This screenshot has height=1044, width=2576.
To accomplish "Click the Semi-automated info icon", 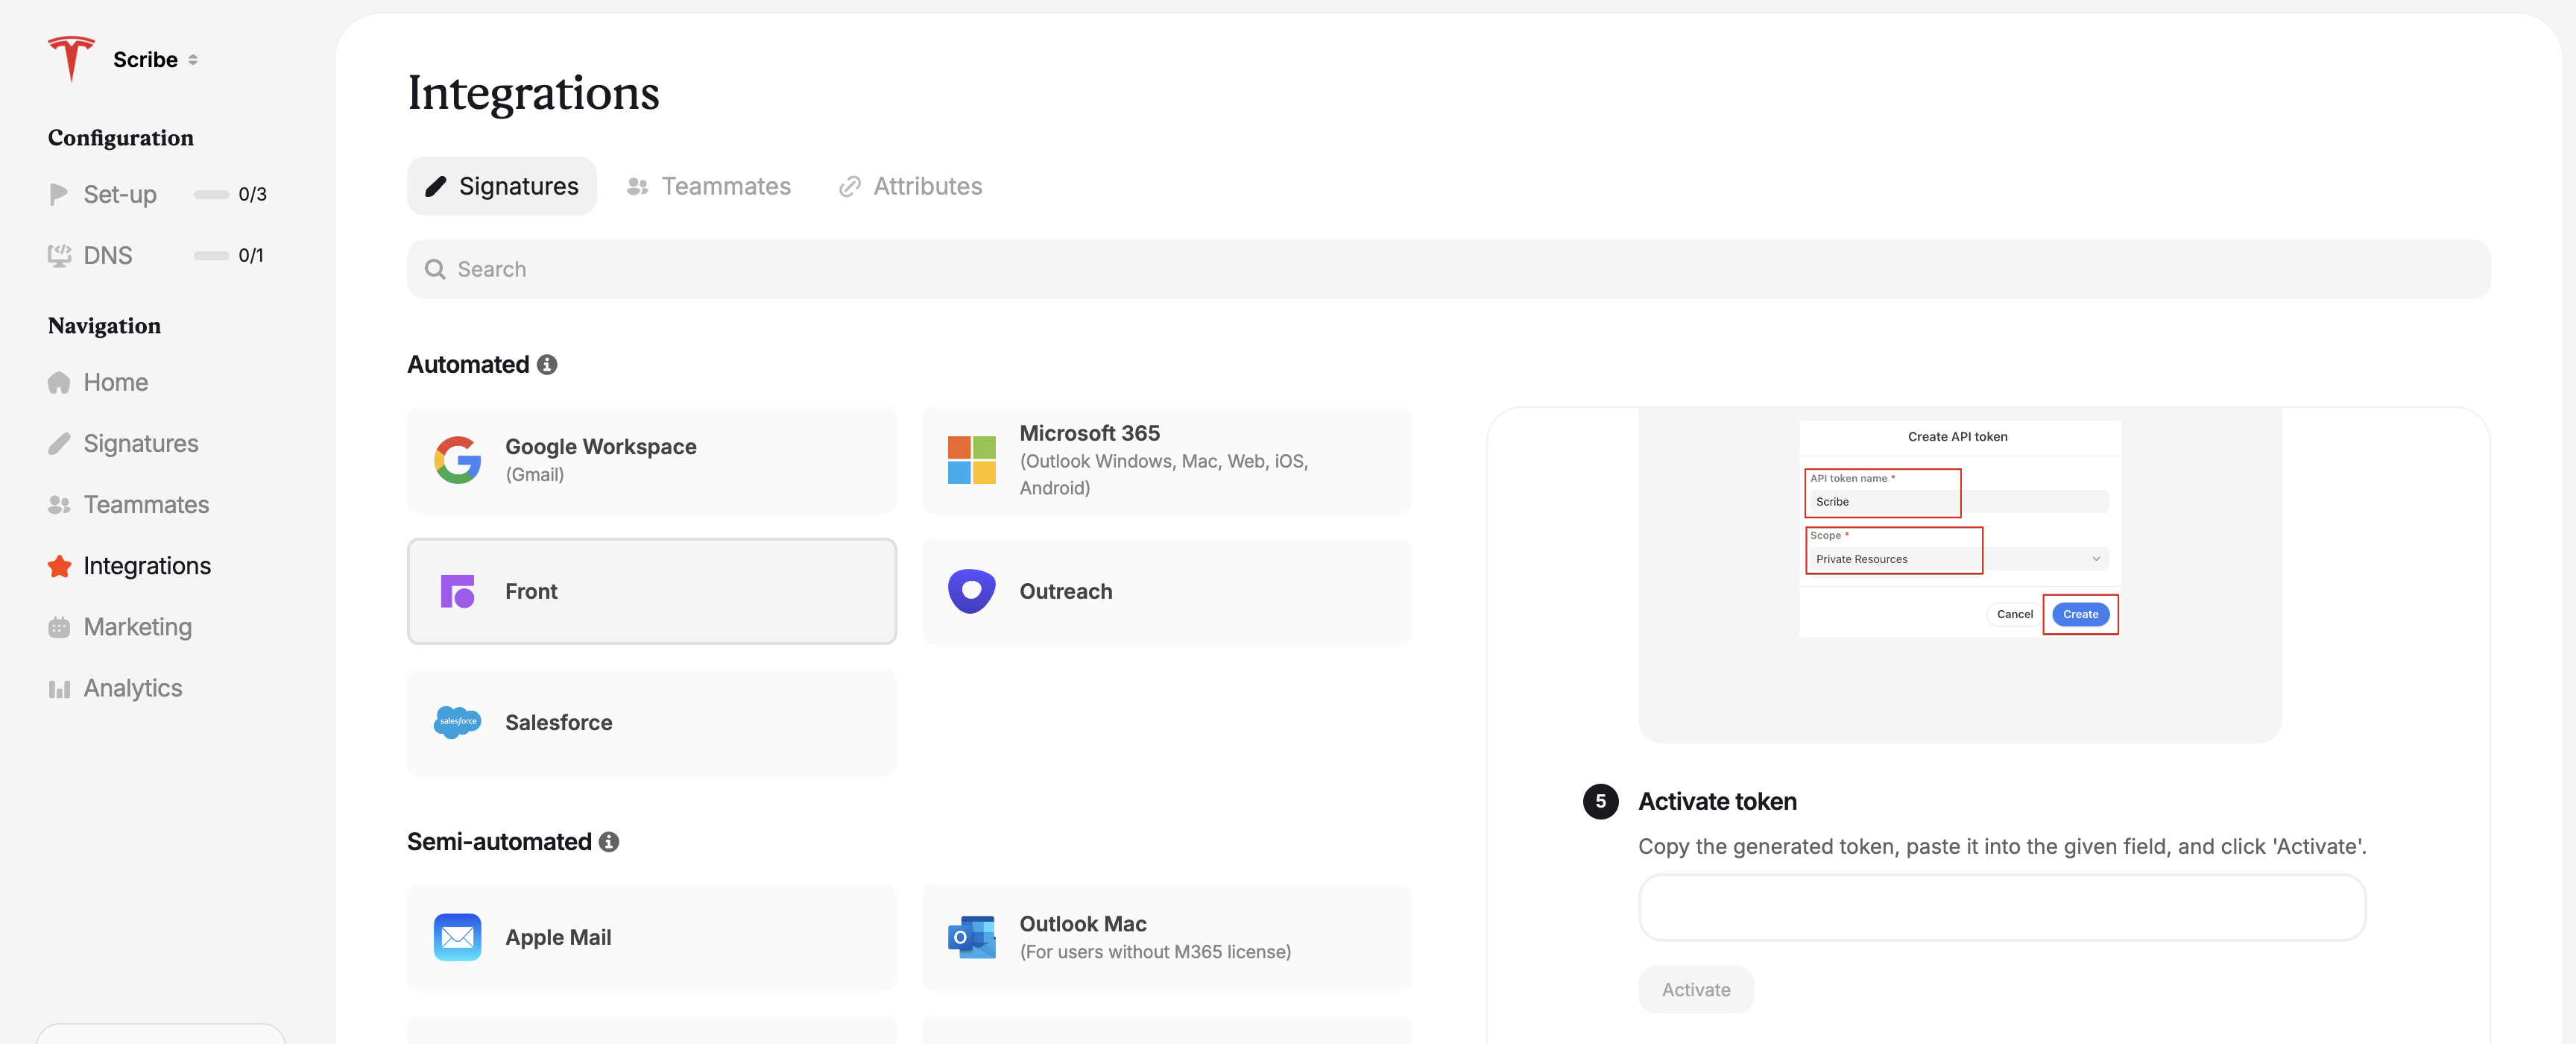I will (x=609, y=842).
